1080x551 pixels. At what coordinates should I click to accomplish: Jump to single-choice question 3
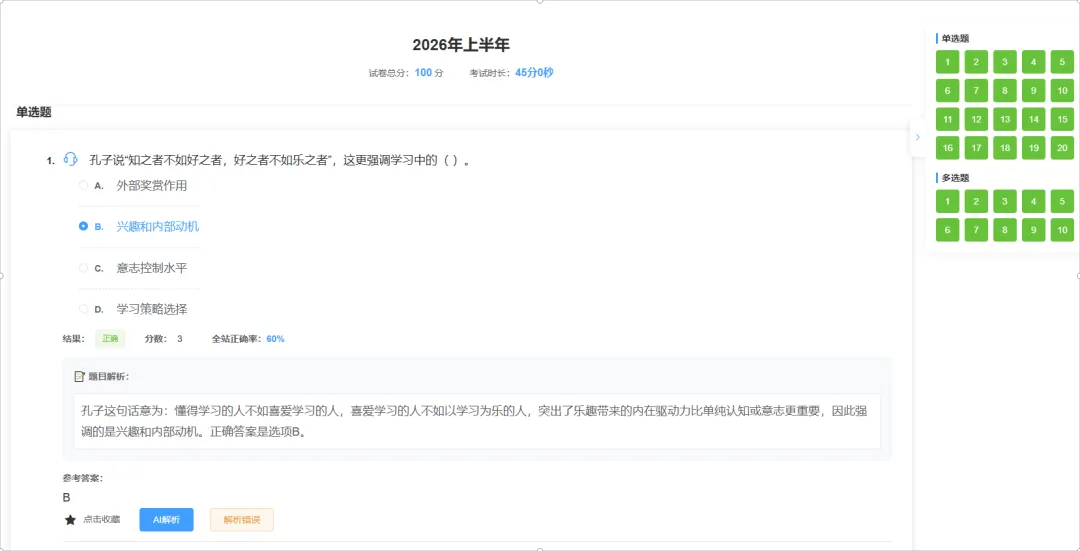coord(1005,62)
